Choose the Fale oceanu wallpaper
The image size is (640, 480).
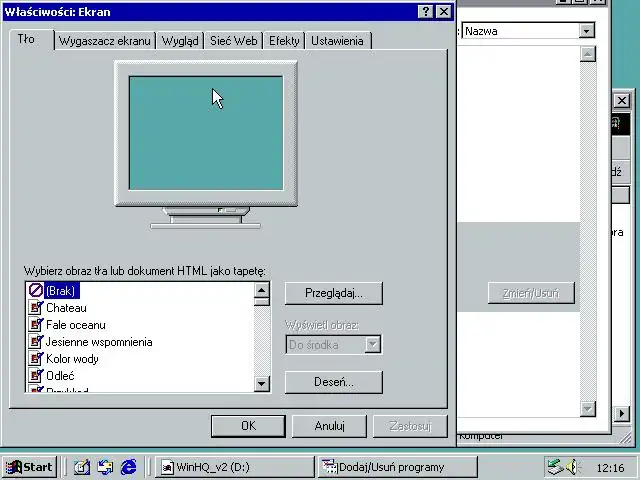pos(76,325)
